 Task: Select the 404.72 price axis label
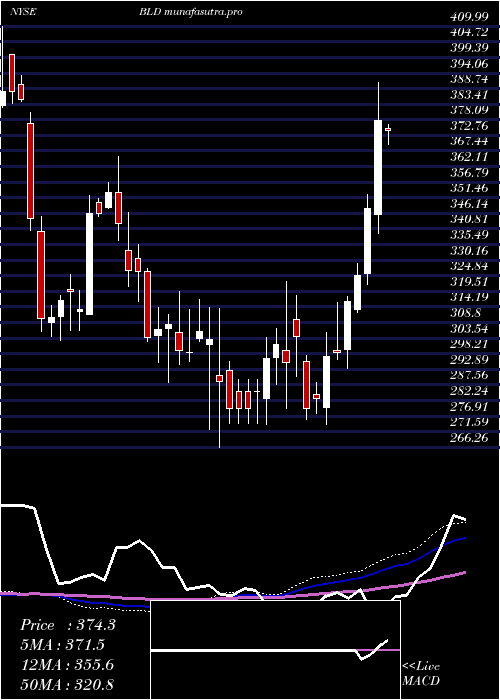(x=468, y=32)
